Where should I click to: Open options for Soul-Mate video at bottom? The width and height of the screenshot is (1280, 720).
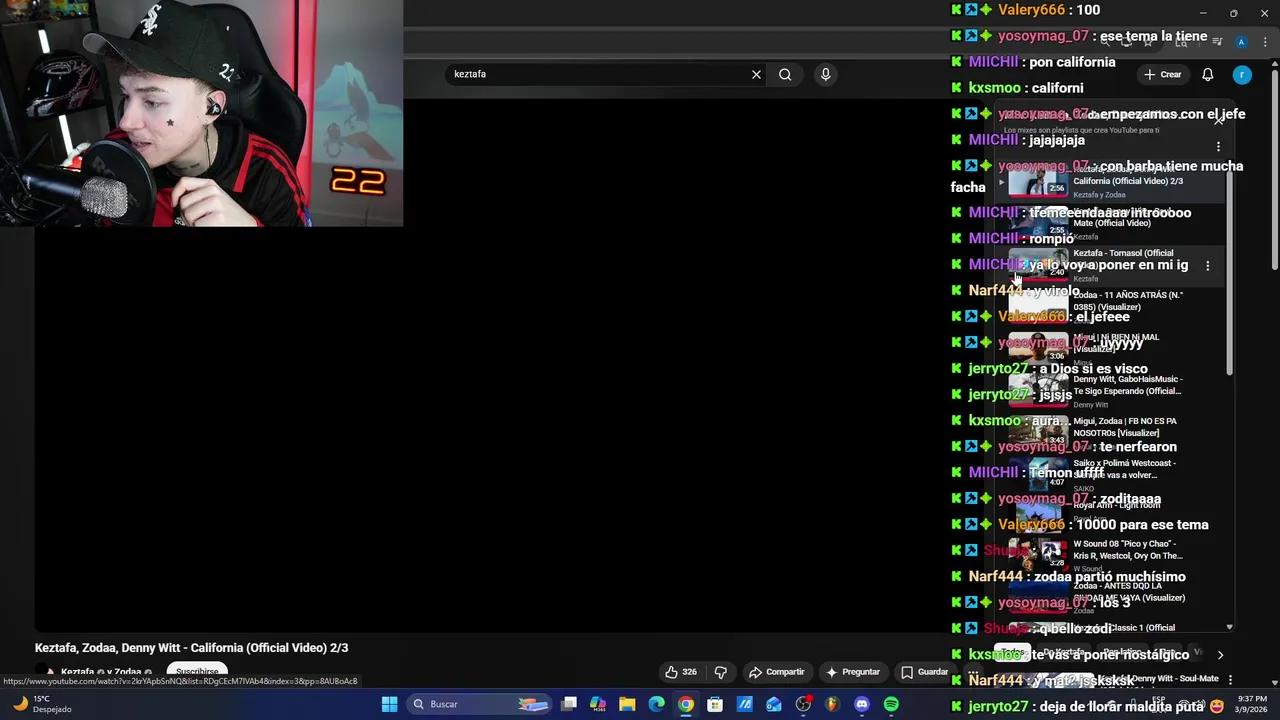(1229, 680)
